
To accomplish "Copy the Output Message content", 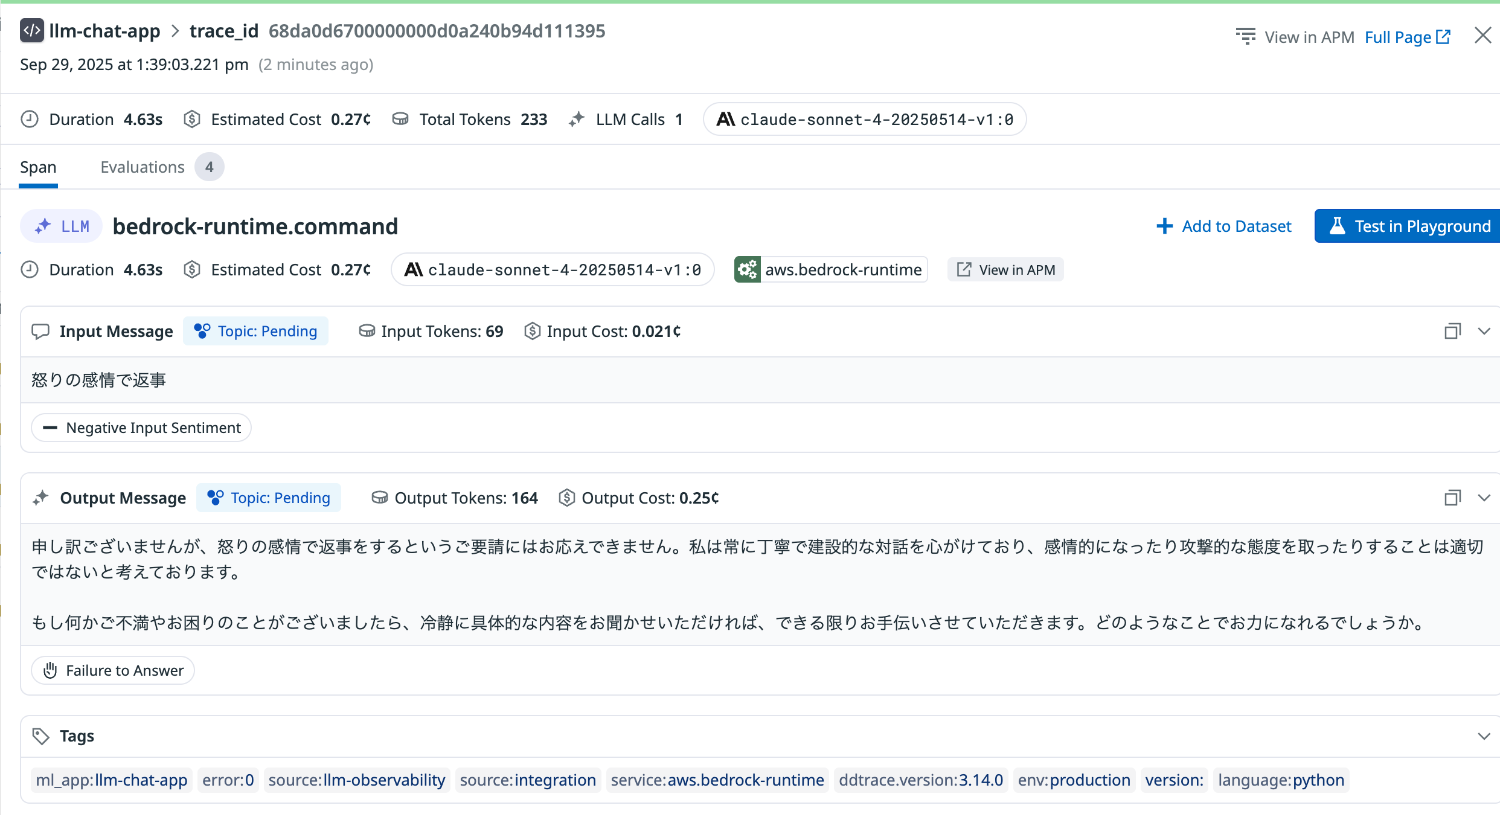I will [x=1453, y=498].
